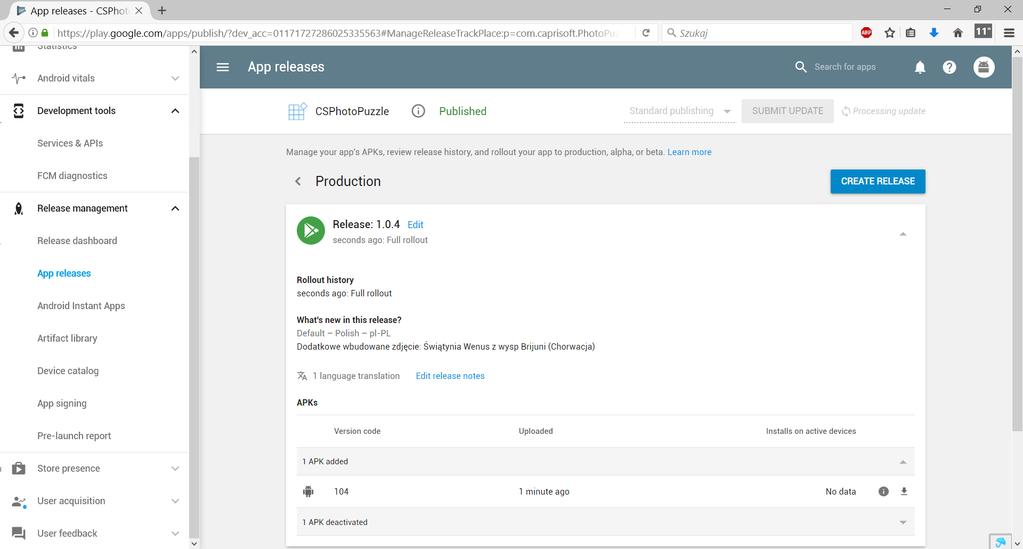Screen dimensions: 1023x549
Task: Click the Android vitals pulse icon
Action: click(18, 78)
